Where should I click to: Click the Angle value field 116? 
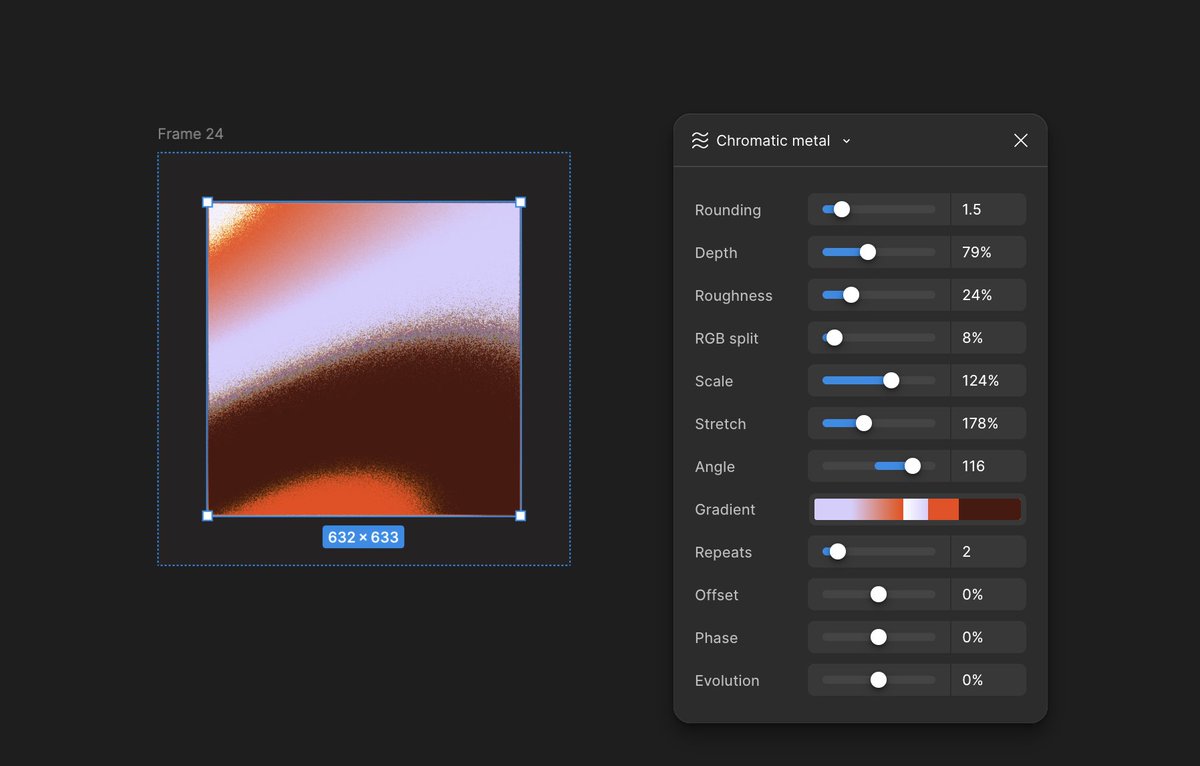988,466
